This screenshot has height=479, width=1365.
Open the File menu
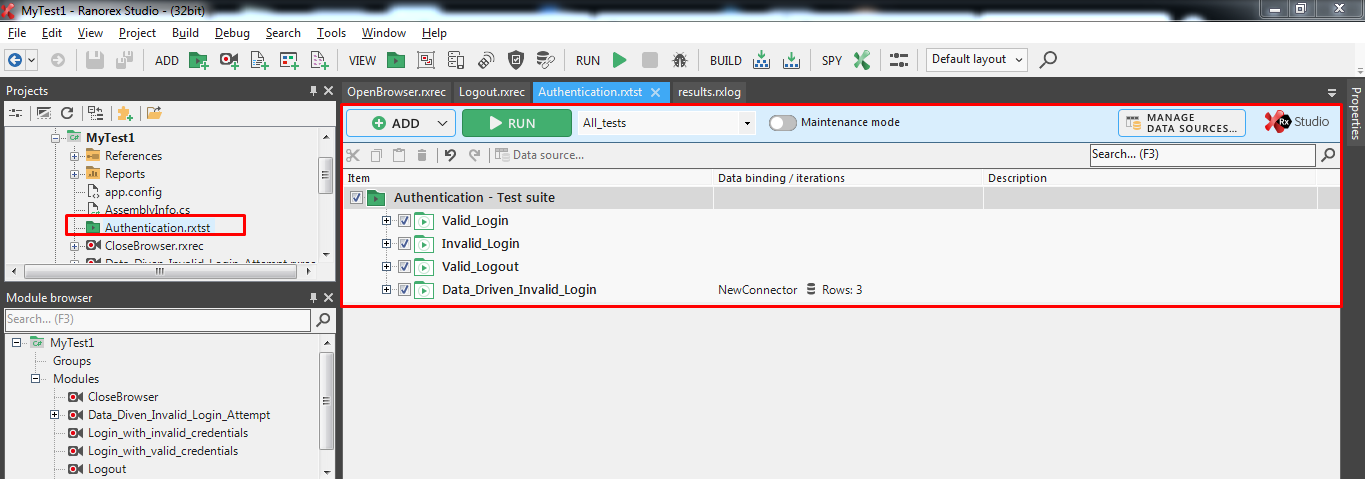(x=16, y=33)
